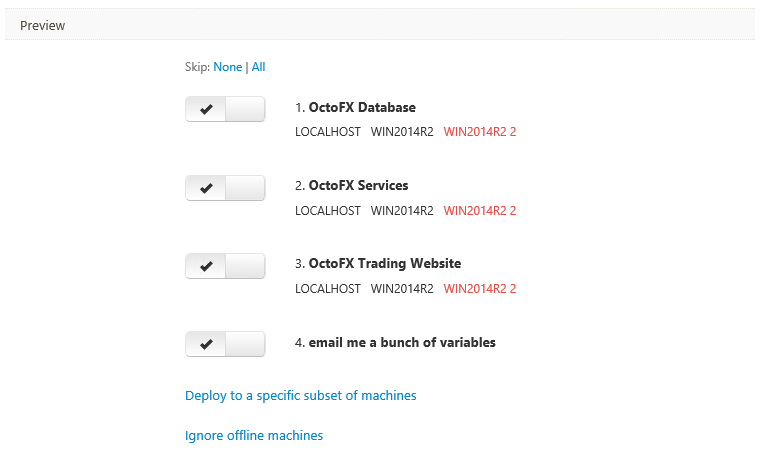Image resolution: width=766 pixels, height=455 pixels.
Task: Click LOCALHOST under OctoFX Database
Action: click(x=328, y=132)
